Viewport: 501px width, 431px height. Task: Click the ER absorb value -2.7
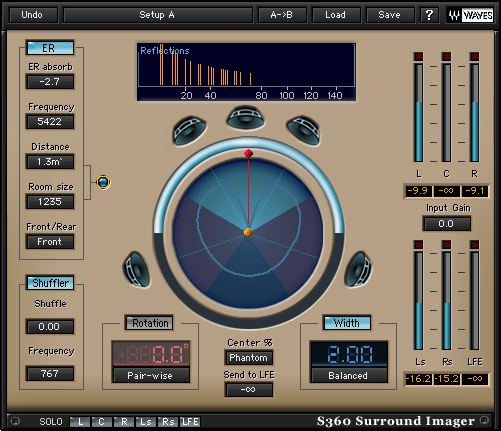click(x=50, y=82)
